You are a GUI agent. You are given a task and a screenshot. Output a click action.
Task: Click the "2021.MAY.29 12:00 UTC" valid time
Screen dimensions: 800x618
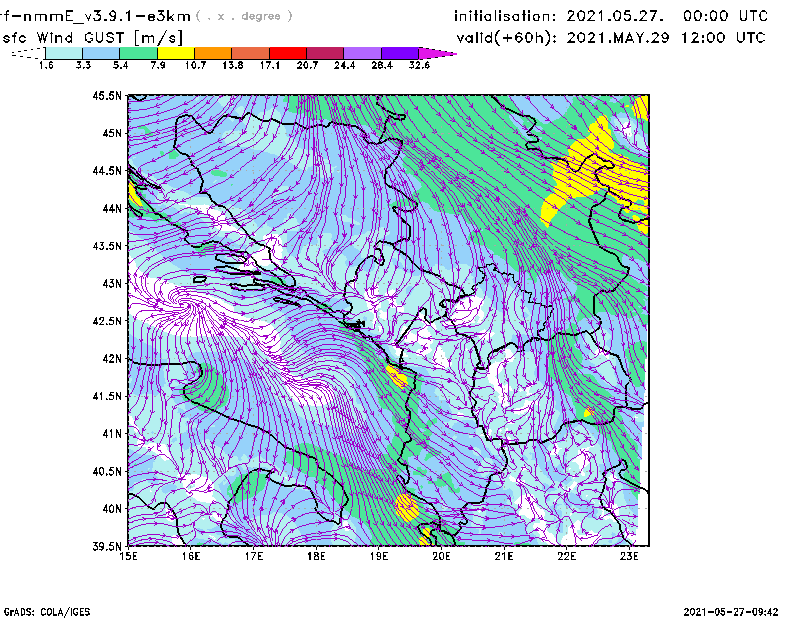coord(666,38)
